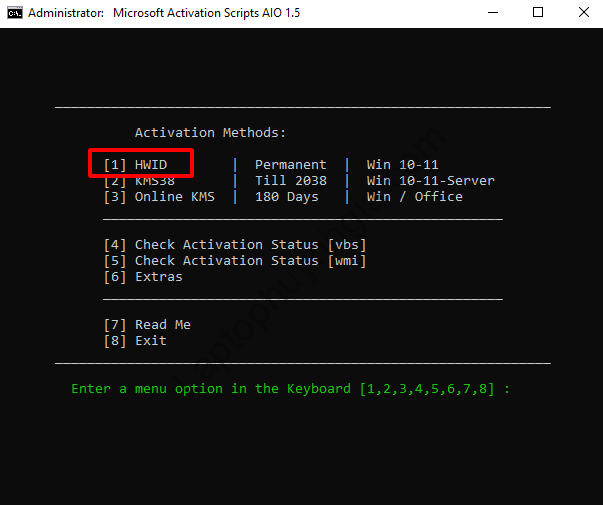The image size is (603, 505).
Task: Select the '[1] HWID' option text
Action: coord(135,165)
